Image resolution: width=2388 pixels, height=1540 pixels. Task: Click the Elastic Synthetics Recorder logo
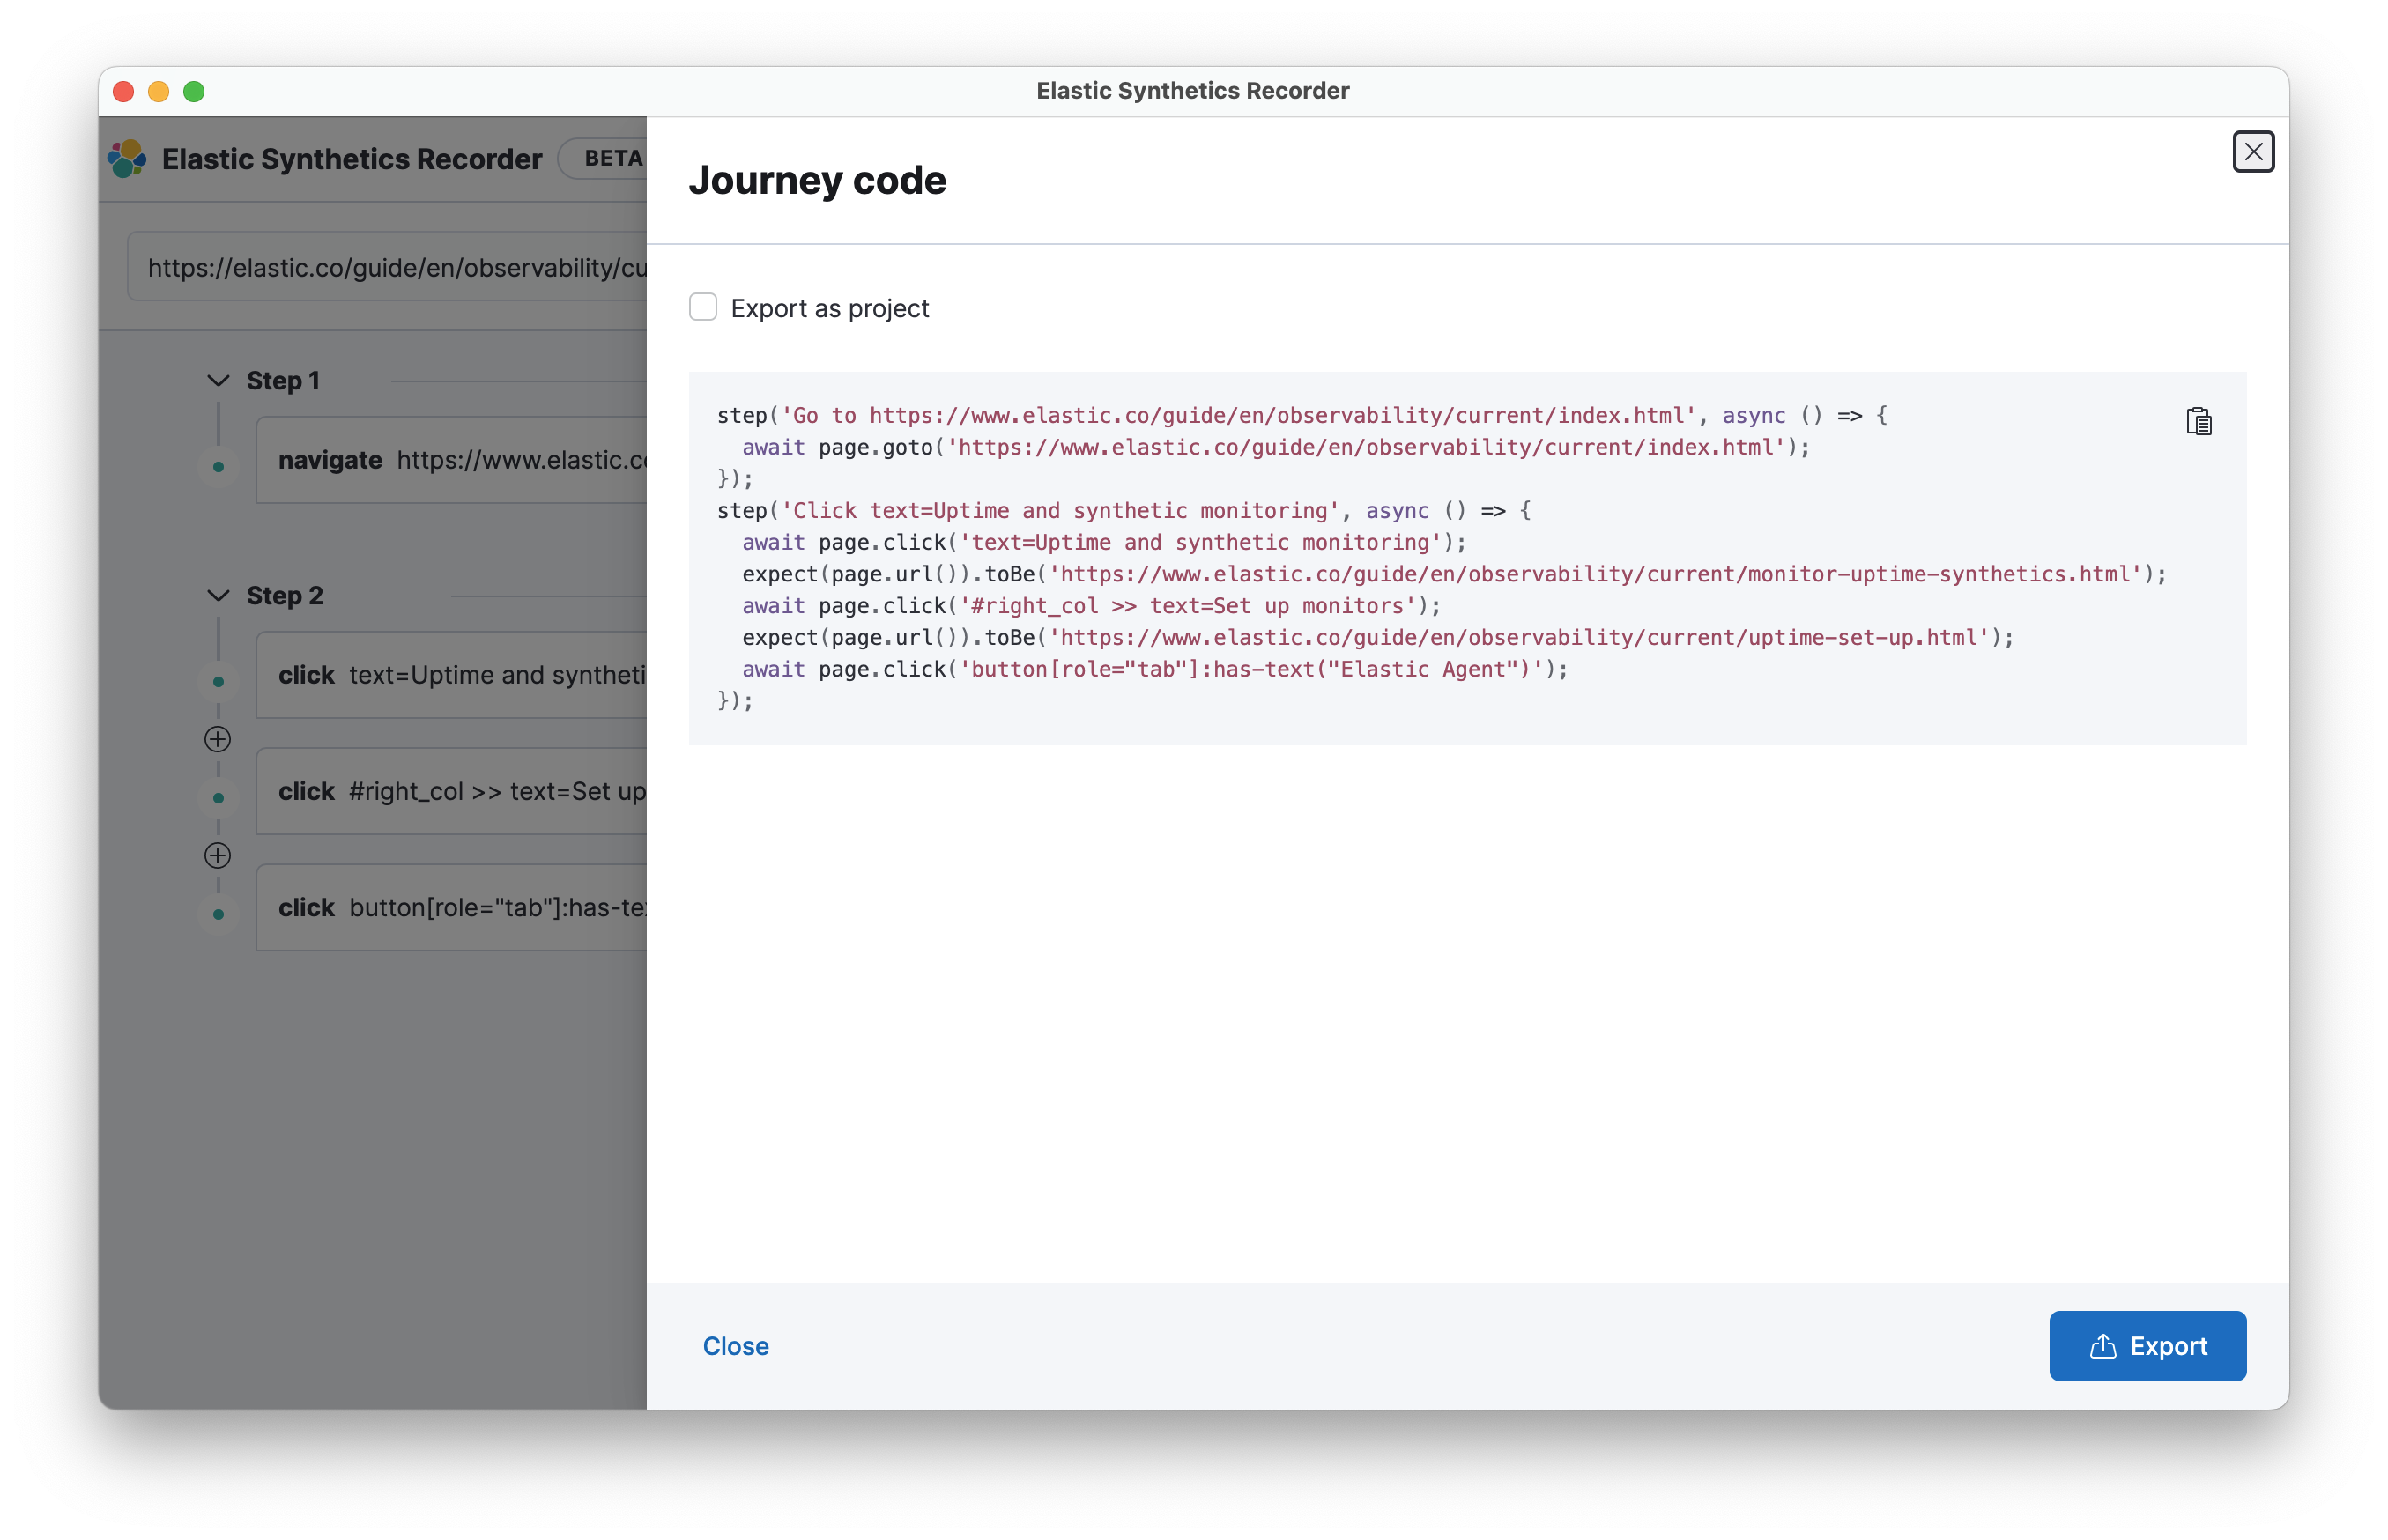pos(127,158)
